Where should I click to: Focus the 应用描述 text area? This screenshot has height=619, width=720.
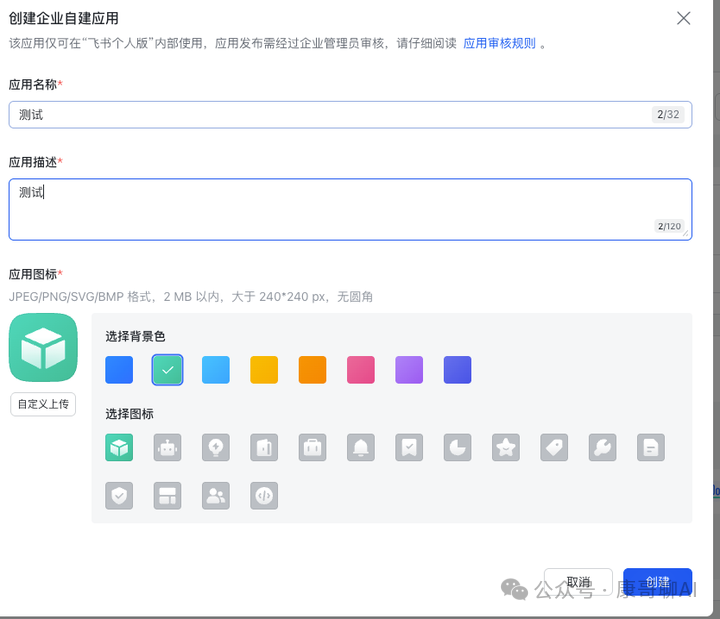tap(350, 209)
